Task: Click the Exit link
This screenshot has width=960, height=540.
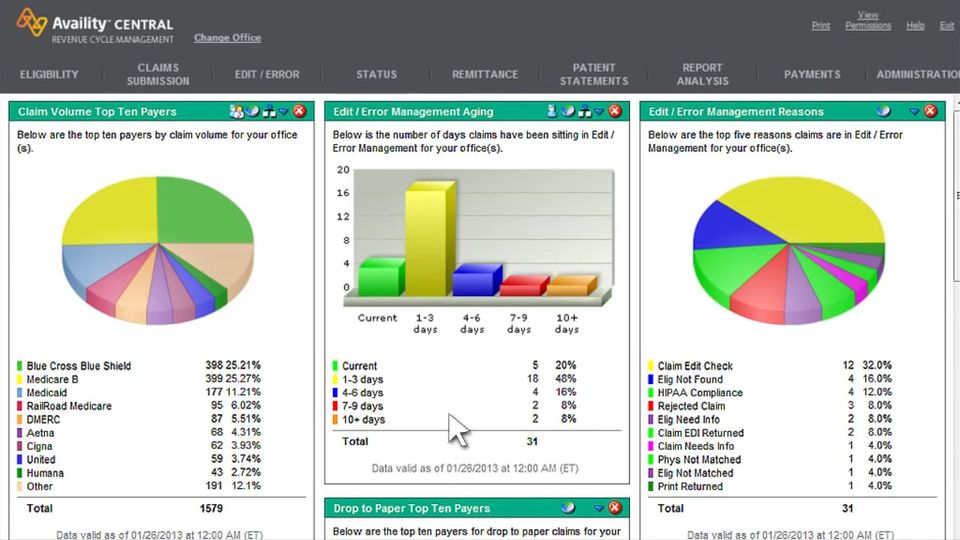Action: 947,26
